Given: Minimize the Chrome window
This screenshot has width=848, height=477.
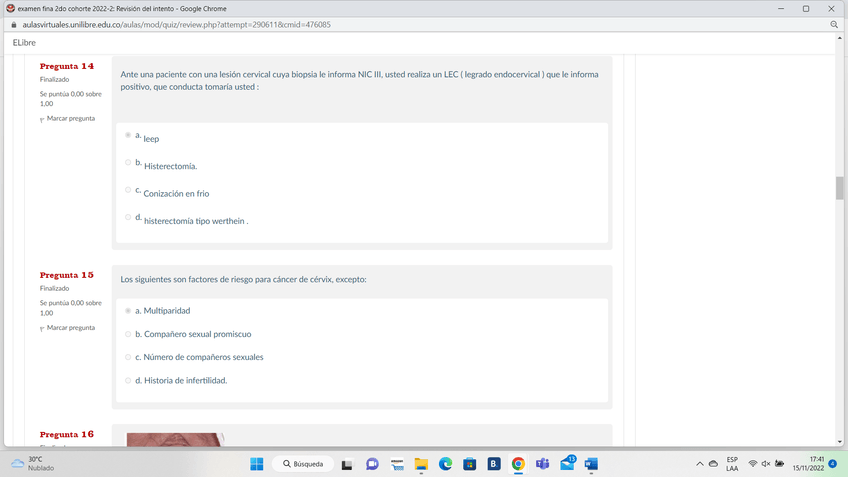Looking at the screenshot, I should 781,9.
